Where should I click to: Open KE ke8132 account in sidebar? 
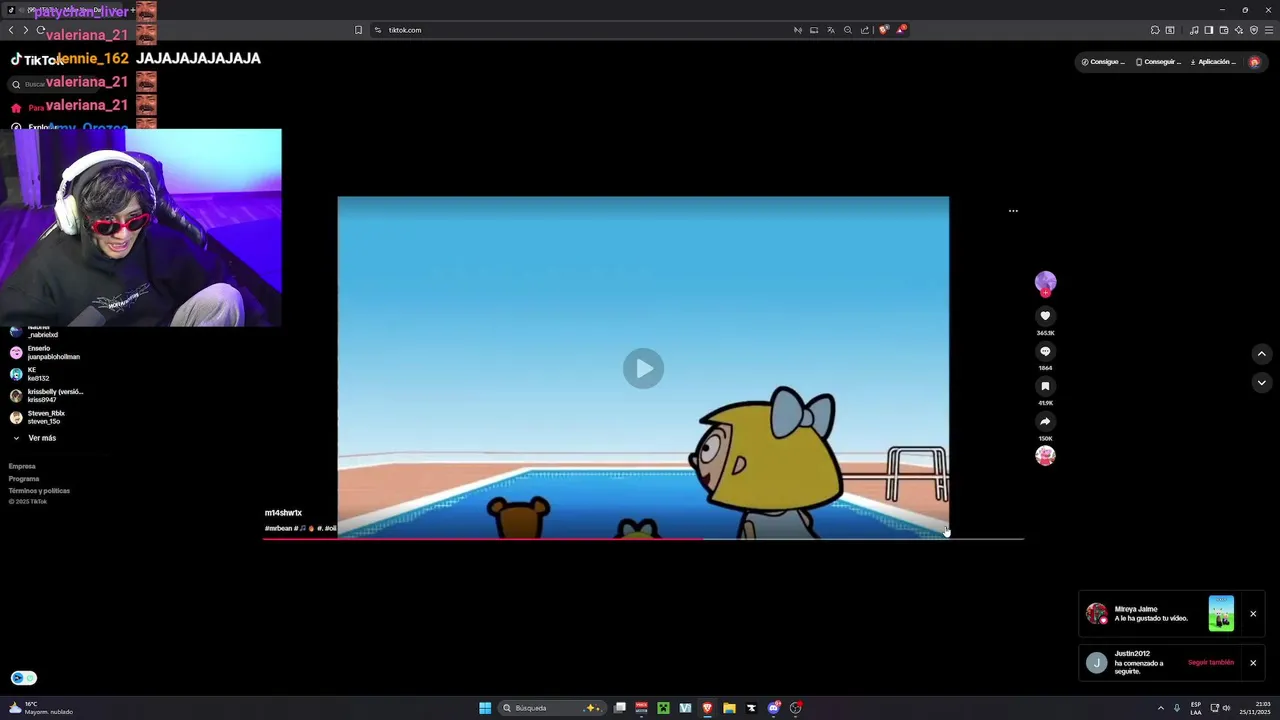click(x=30, y=374)
